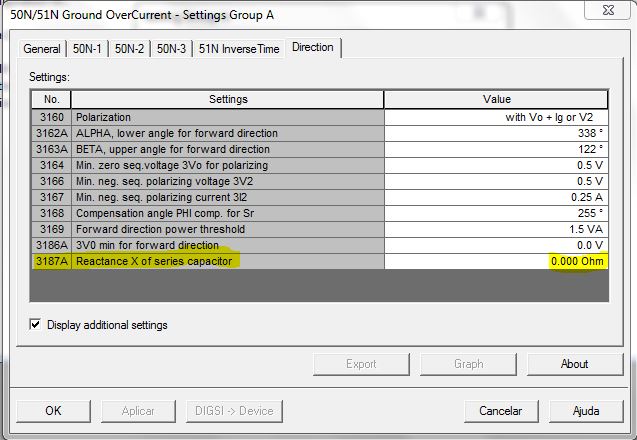Select BETA upper angle value 122°
Image resolution: width=637 pixels, height=440 pixels.
496,149
